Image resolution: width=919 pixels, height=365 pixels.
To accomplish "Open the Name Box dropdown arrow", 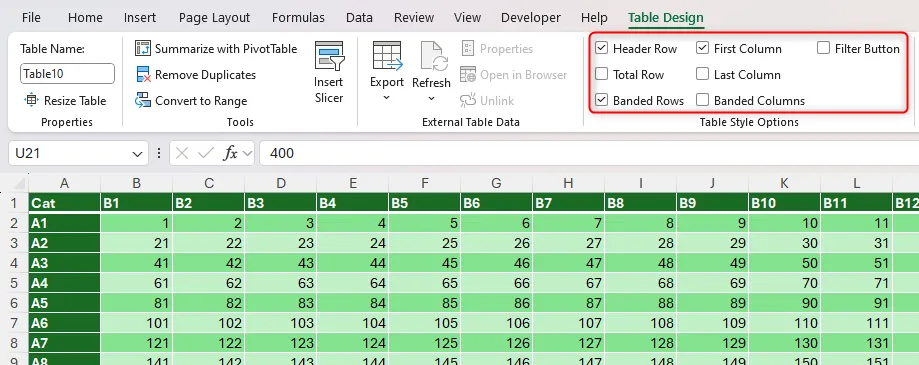I will tap(138, 154).
